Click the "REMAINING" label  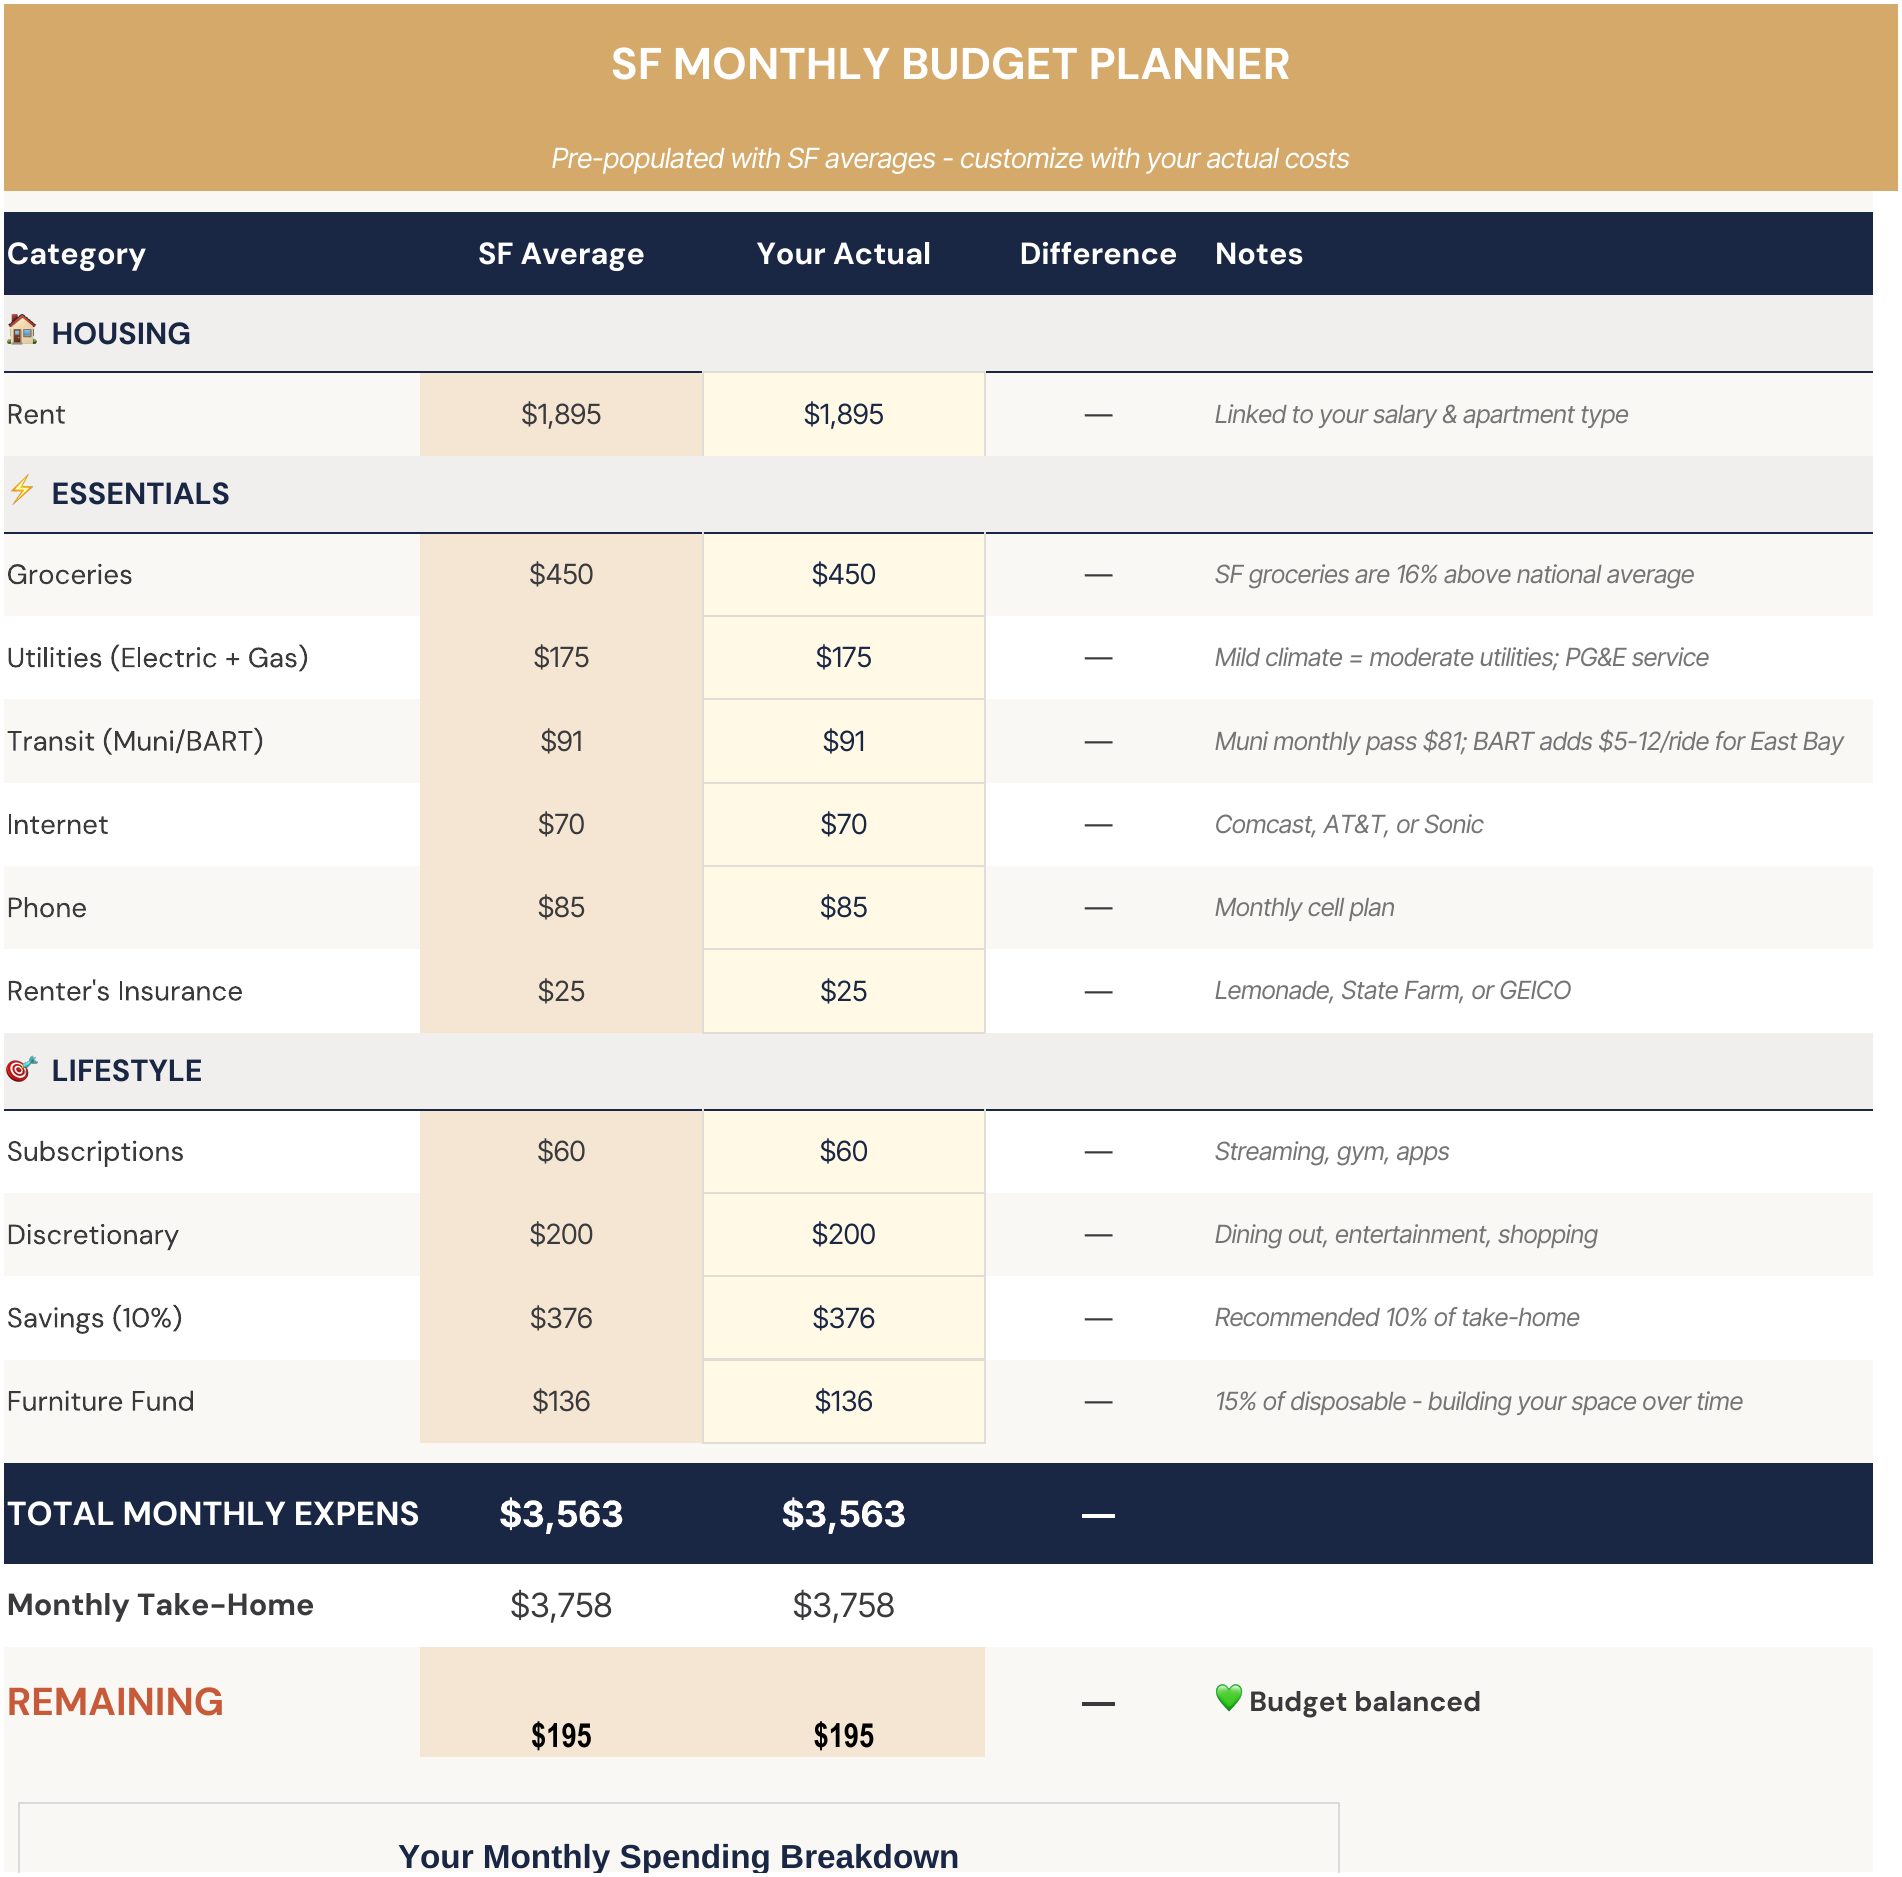tap(115, 1702)
